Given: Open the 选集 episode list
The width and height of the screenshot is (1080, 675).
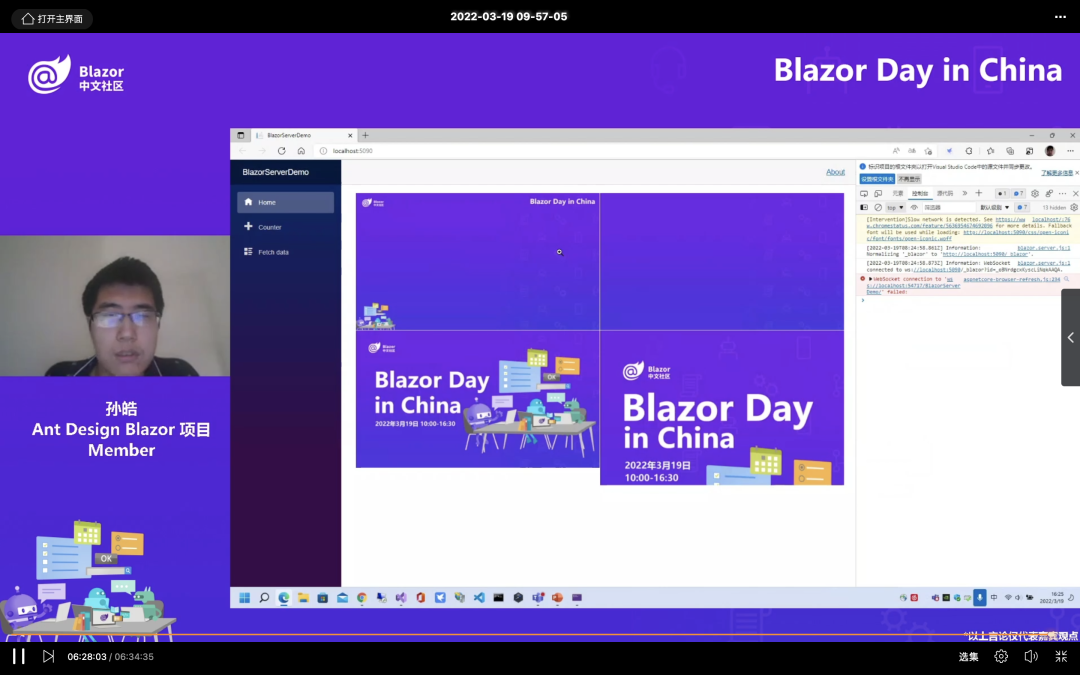Looking at the screenshot, I should (968, 656).
